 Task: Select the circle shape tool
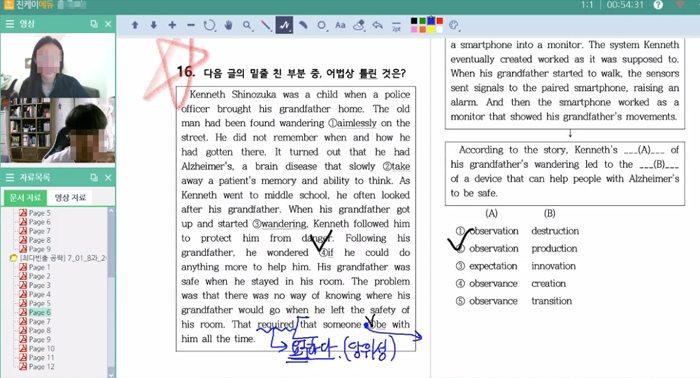(322, 25)
